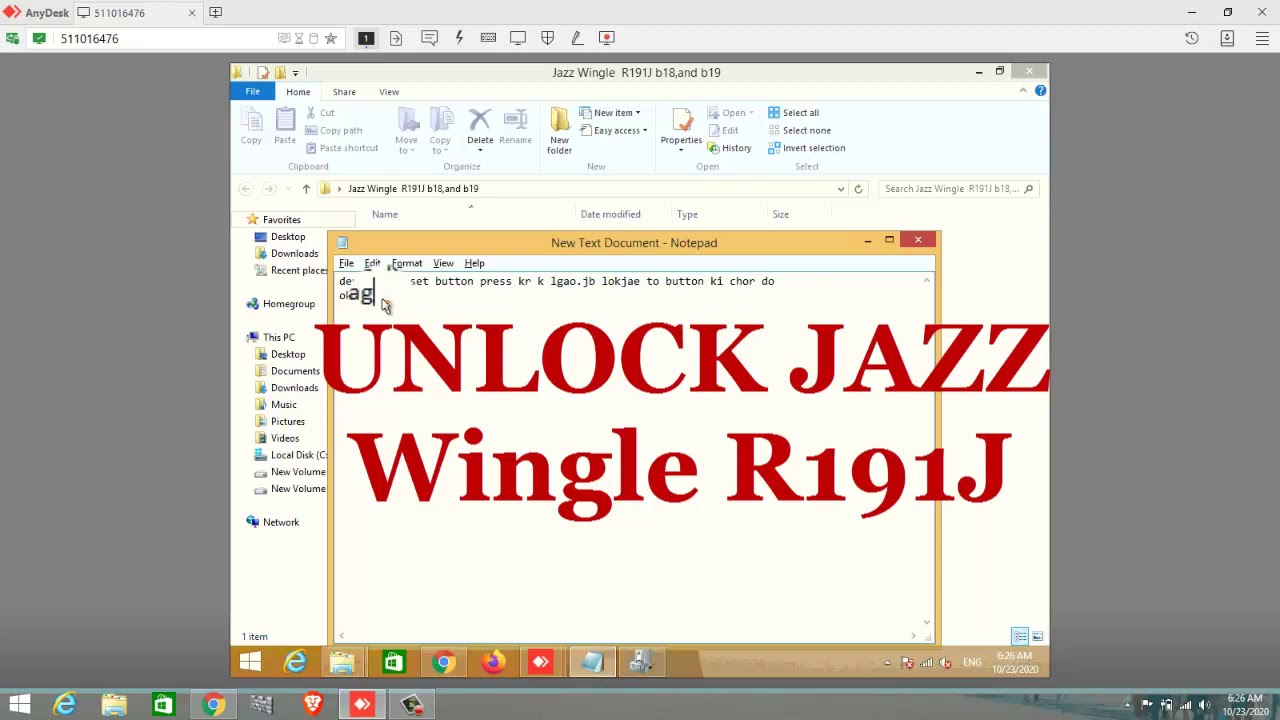1280x720 pixels.
Task: Add address to favorites star icon
Action: tap(330, 38)
